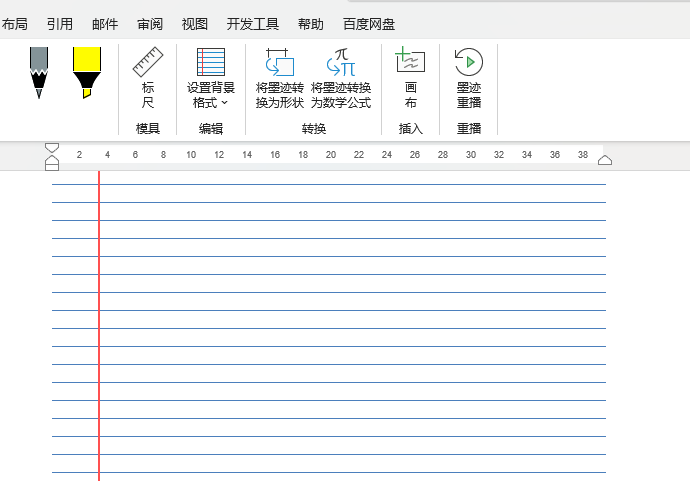Image resolution: width=690 pixels, height=481 pixels.
Task: Select the yellow highlighter pen
Action: coord(87,73)
